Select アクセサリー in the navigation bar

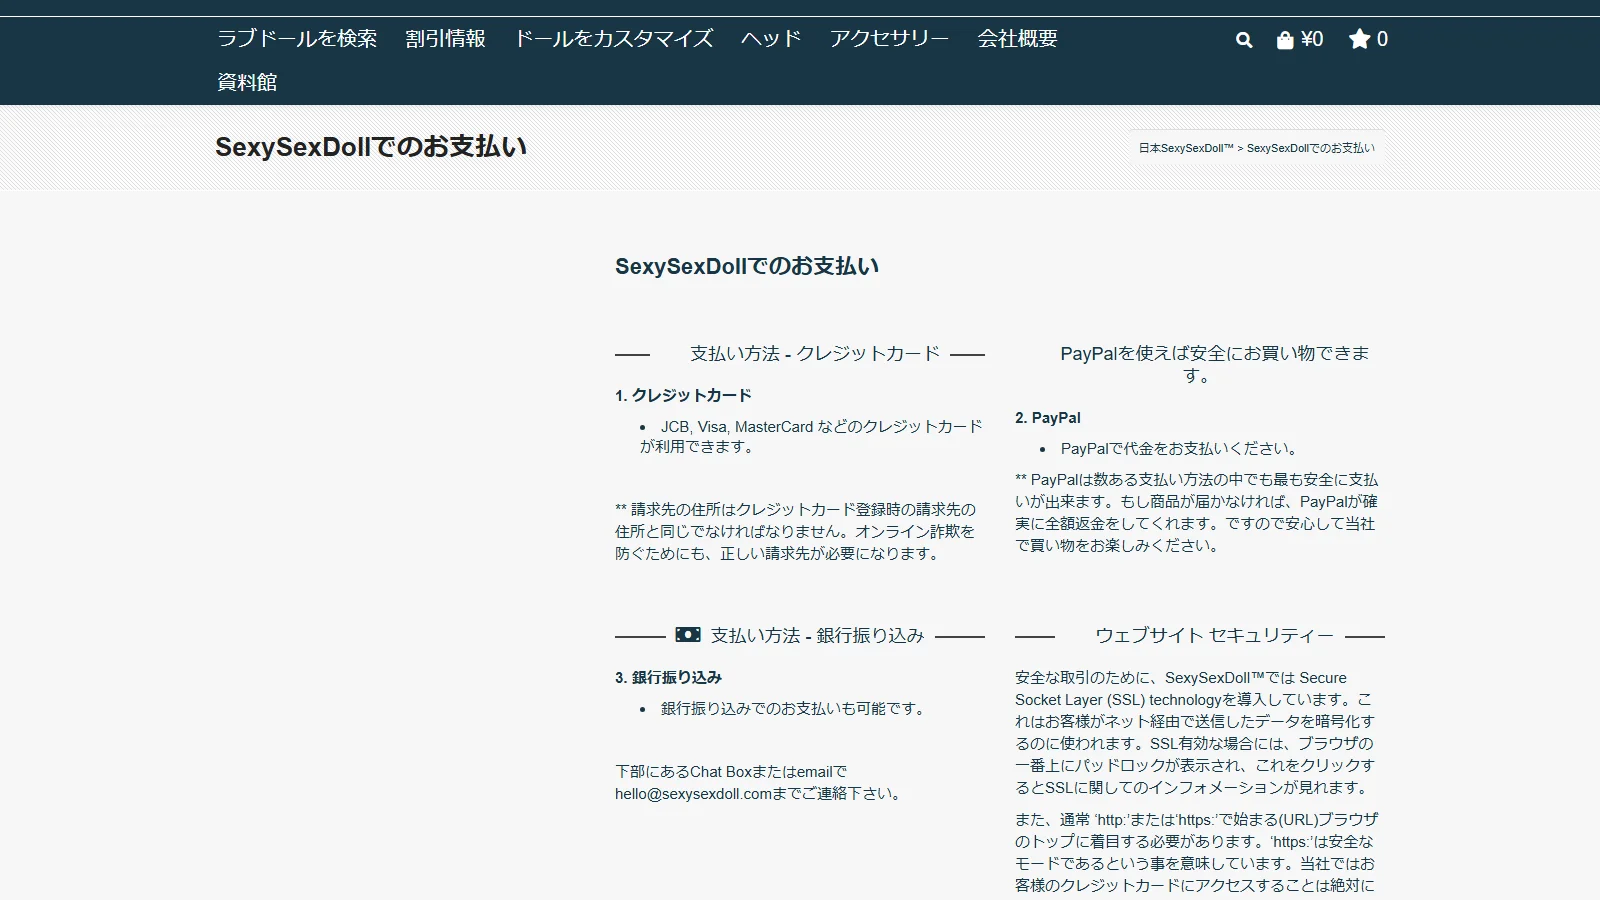tap(889, 39)
